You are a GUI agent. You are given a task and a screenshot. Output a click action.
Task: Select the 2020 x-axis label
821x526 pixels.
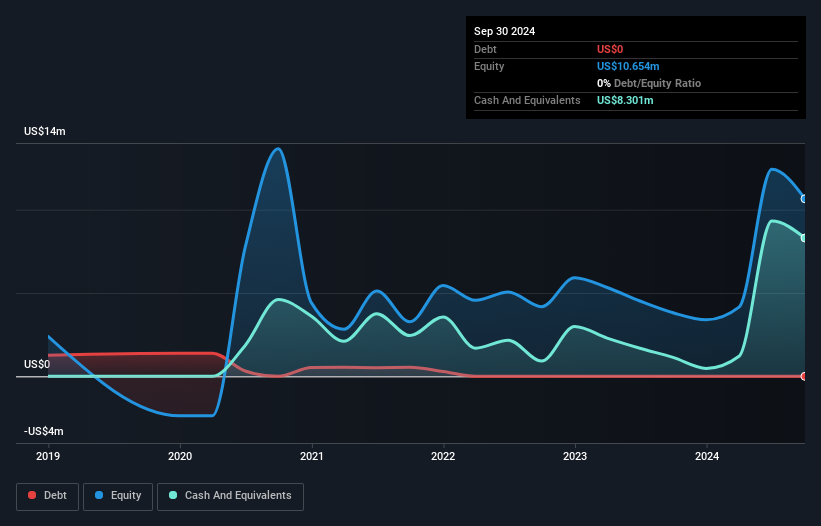[x=180, y=456]
